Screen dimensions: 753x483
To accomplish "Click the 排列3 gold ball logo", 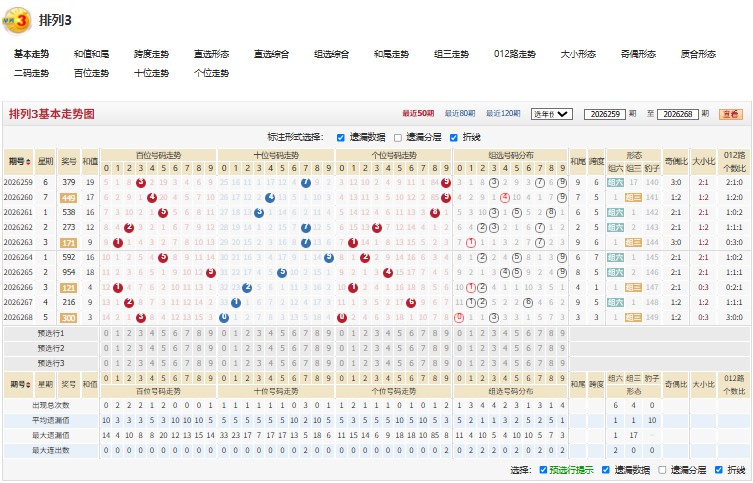I will click(x=17, y=21).
